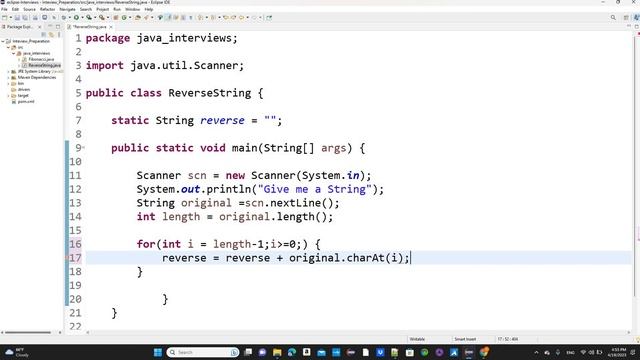The image size is (640, 360).
Task: Open the Source menu
Action: tap(29, 9)
